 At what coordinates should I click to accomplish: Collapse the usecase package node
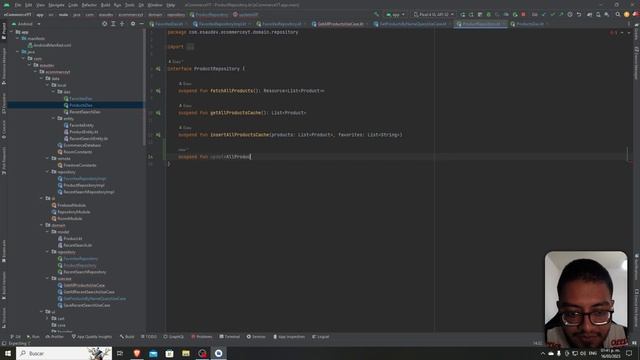[x=48, y=278]
